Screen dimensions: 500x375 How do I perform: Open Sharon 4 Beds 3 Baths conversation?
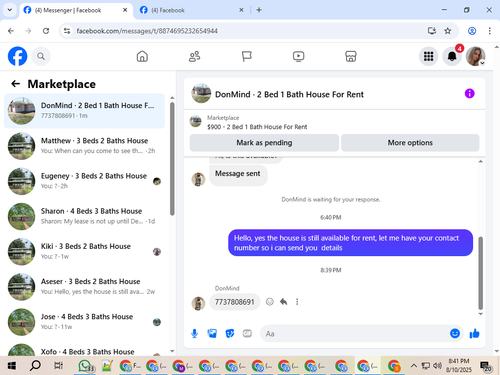click(84, 216)
